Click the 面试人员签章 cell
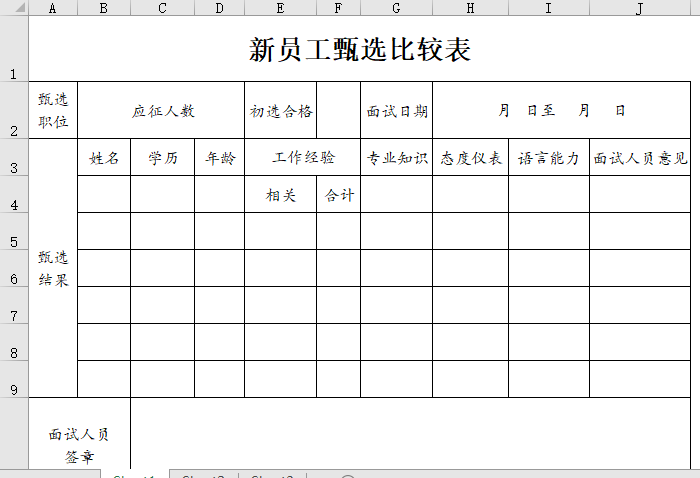Screen dimensions: 700x478 pos(79,445)
